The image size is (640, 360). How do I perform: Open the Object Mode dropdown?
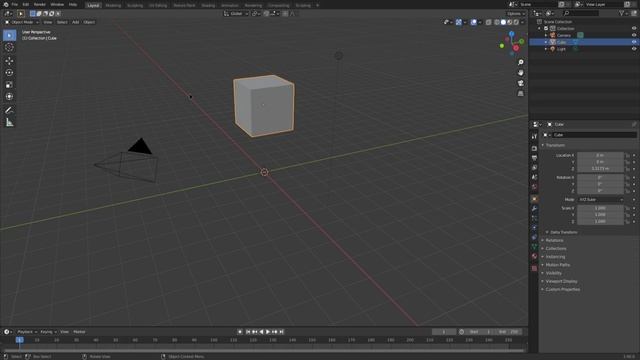tap(22, 22)
